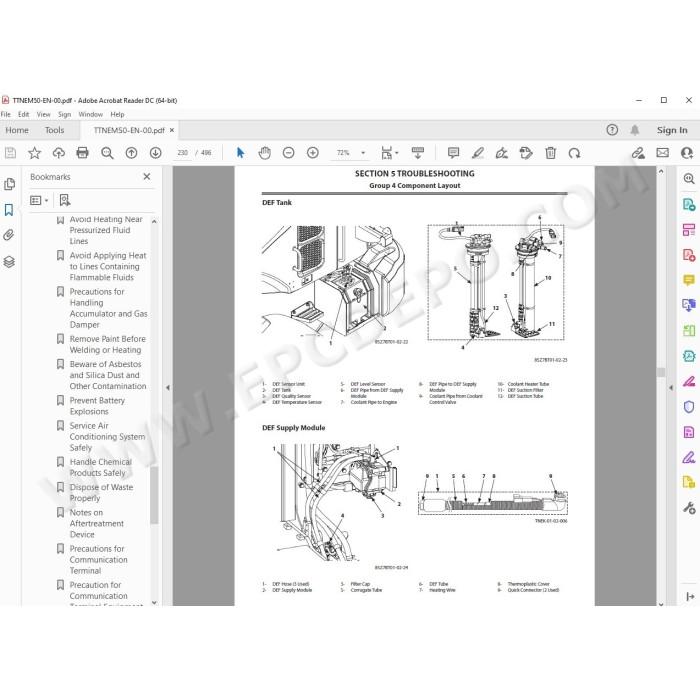700x700 pixels.
Task: Open the layers panel icon
Action: [9, 262]
